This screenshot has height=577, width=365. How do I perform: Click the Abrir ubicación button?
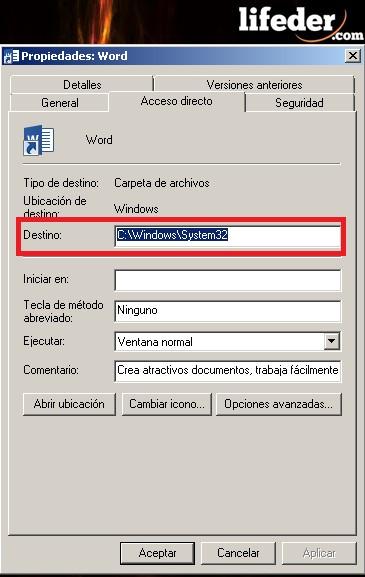point(69,404)
